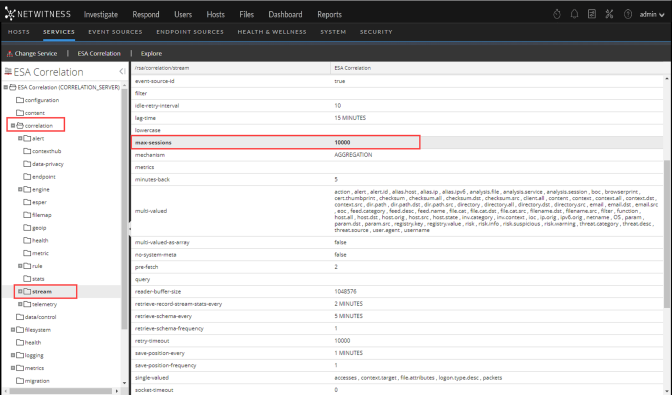Open the admin user dropdown
This screenshot has height=395, width=672.
(652, 14)
